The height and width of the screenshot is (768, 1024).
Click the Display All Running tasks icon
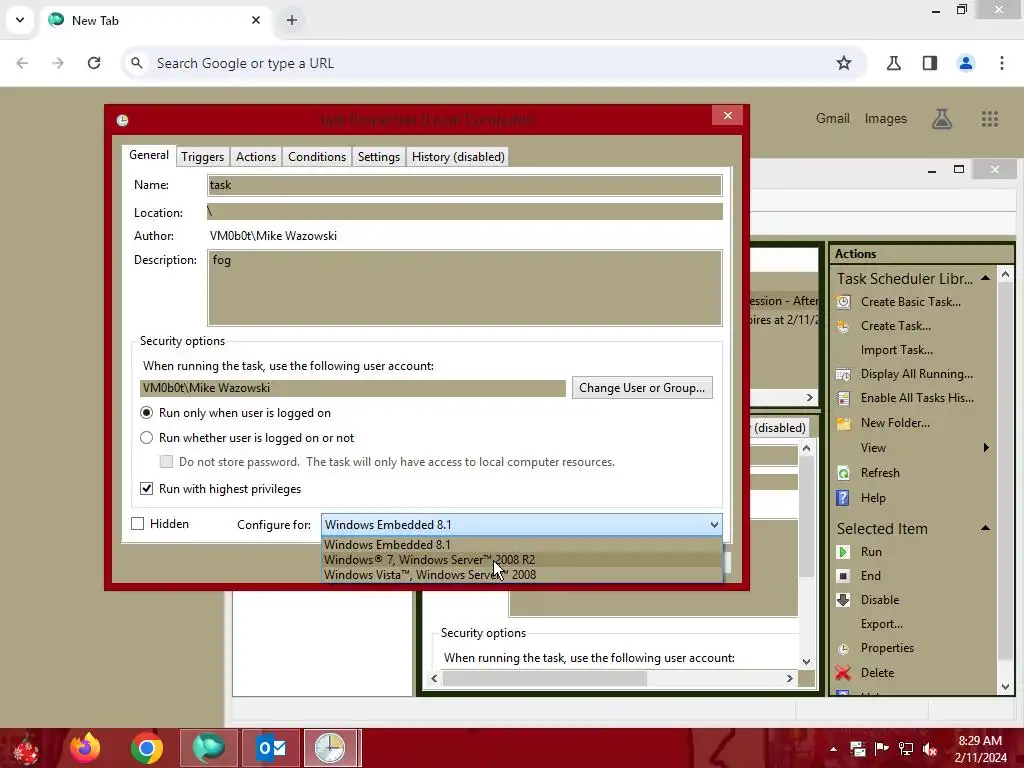(843, 374)
